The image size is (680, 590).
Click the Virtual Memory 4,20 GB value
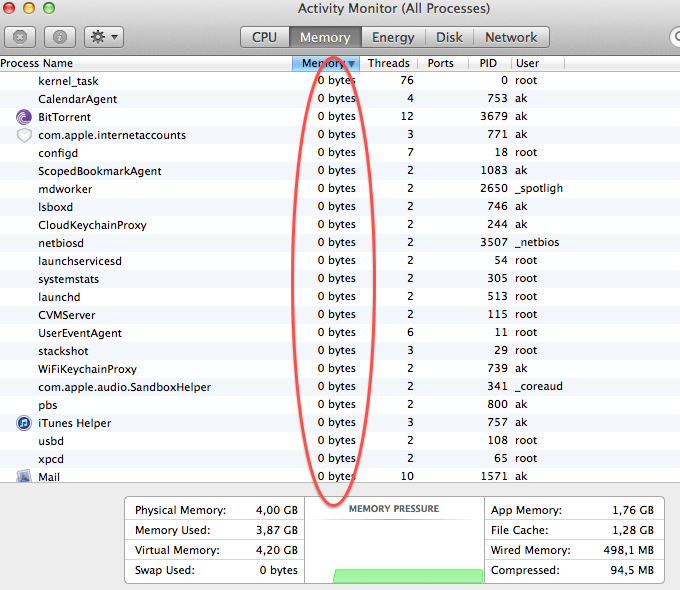pos(277,550)
